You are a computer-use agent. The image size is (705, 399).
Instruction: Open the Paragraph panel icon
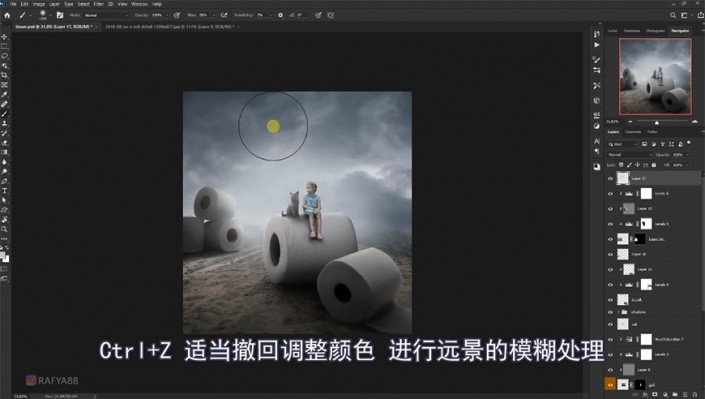click(x=597, y=152)
